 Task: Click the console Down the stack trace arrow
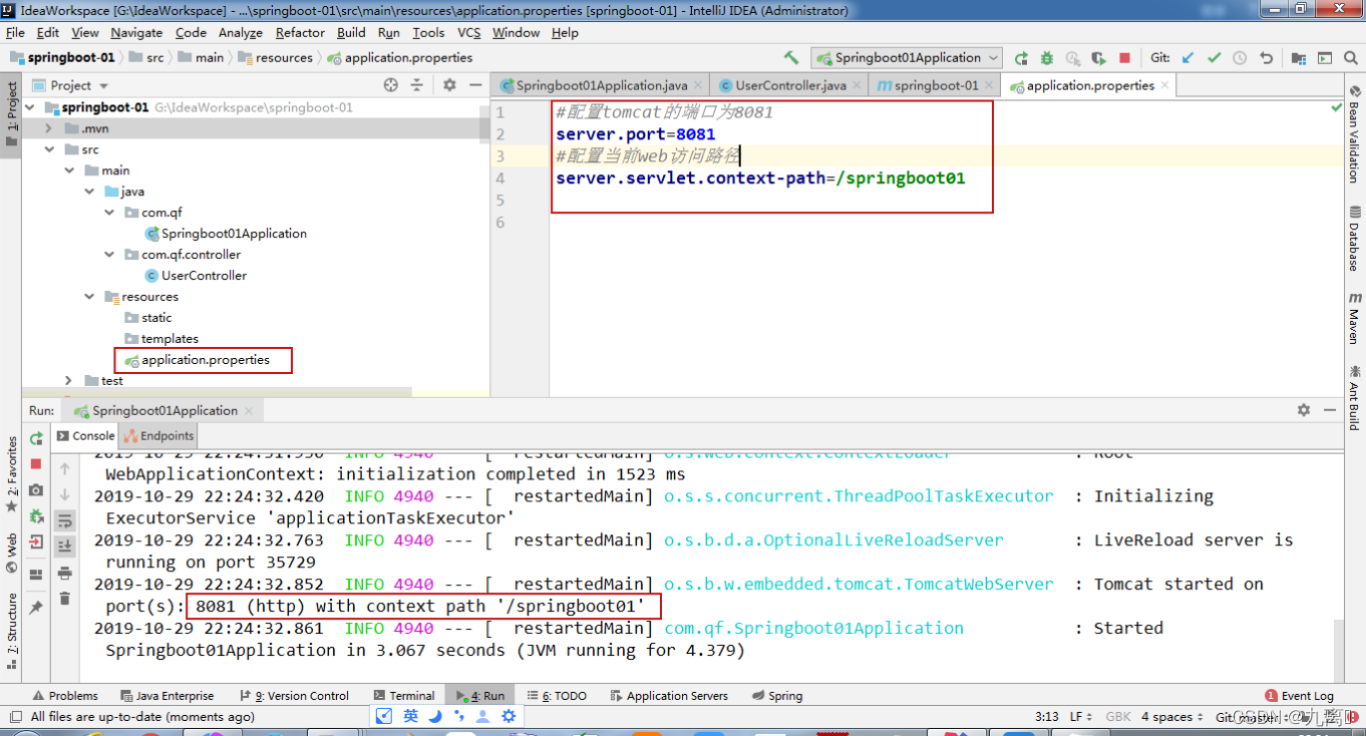(65, 494)
